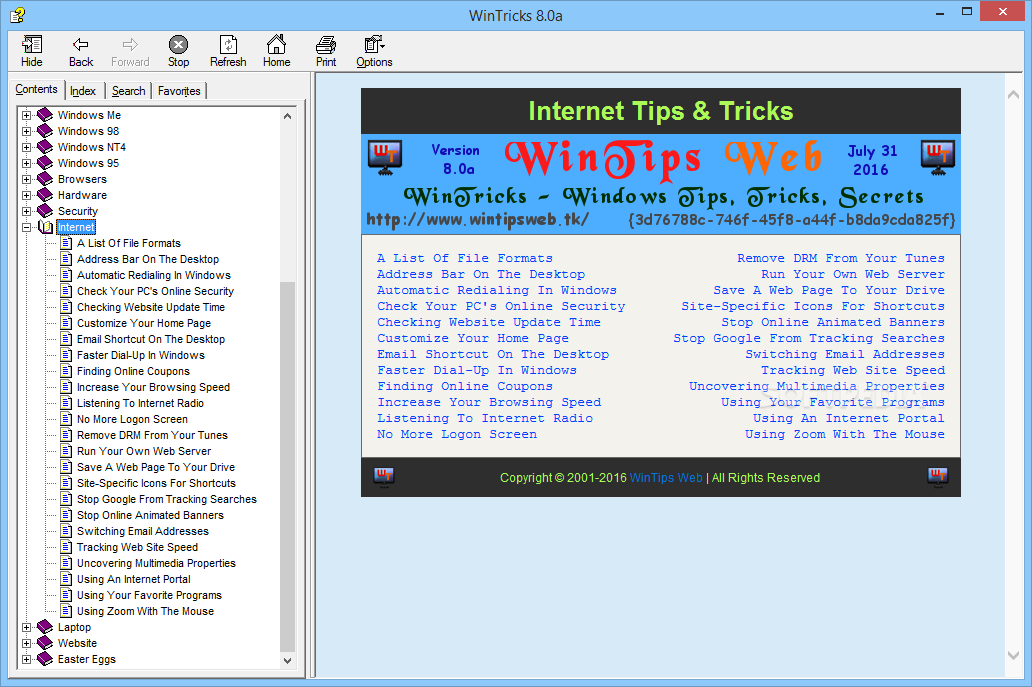This screenshot has width=1032, height=687.
Task: Click the right monitor logo in banner
Action: pos(938,158)
